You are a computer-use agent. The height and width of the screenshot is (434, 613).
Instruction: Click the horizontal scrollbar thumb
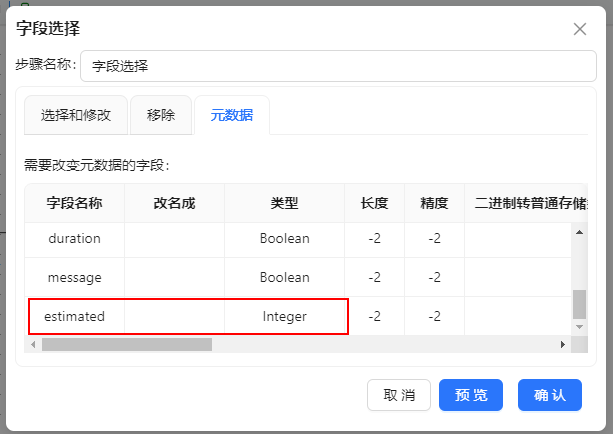click(126, 344)
